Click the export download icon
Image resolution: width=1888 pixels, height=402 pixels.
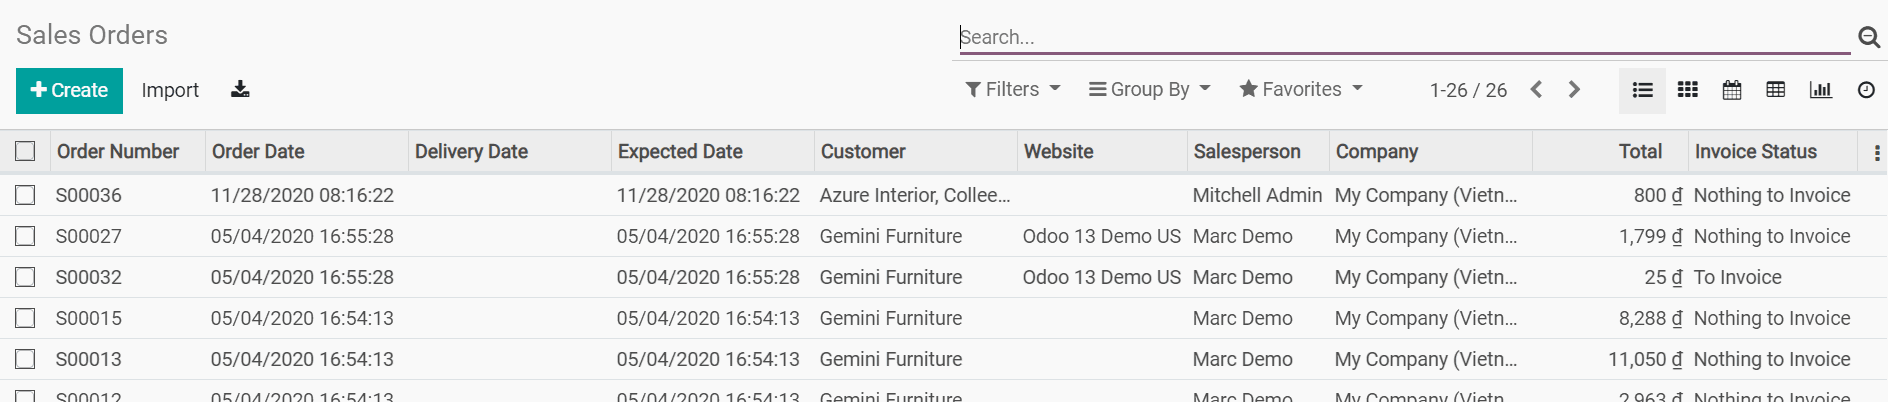(x=240, y=90)
